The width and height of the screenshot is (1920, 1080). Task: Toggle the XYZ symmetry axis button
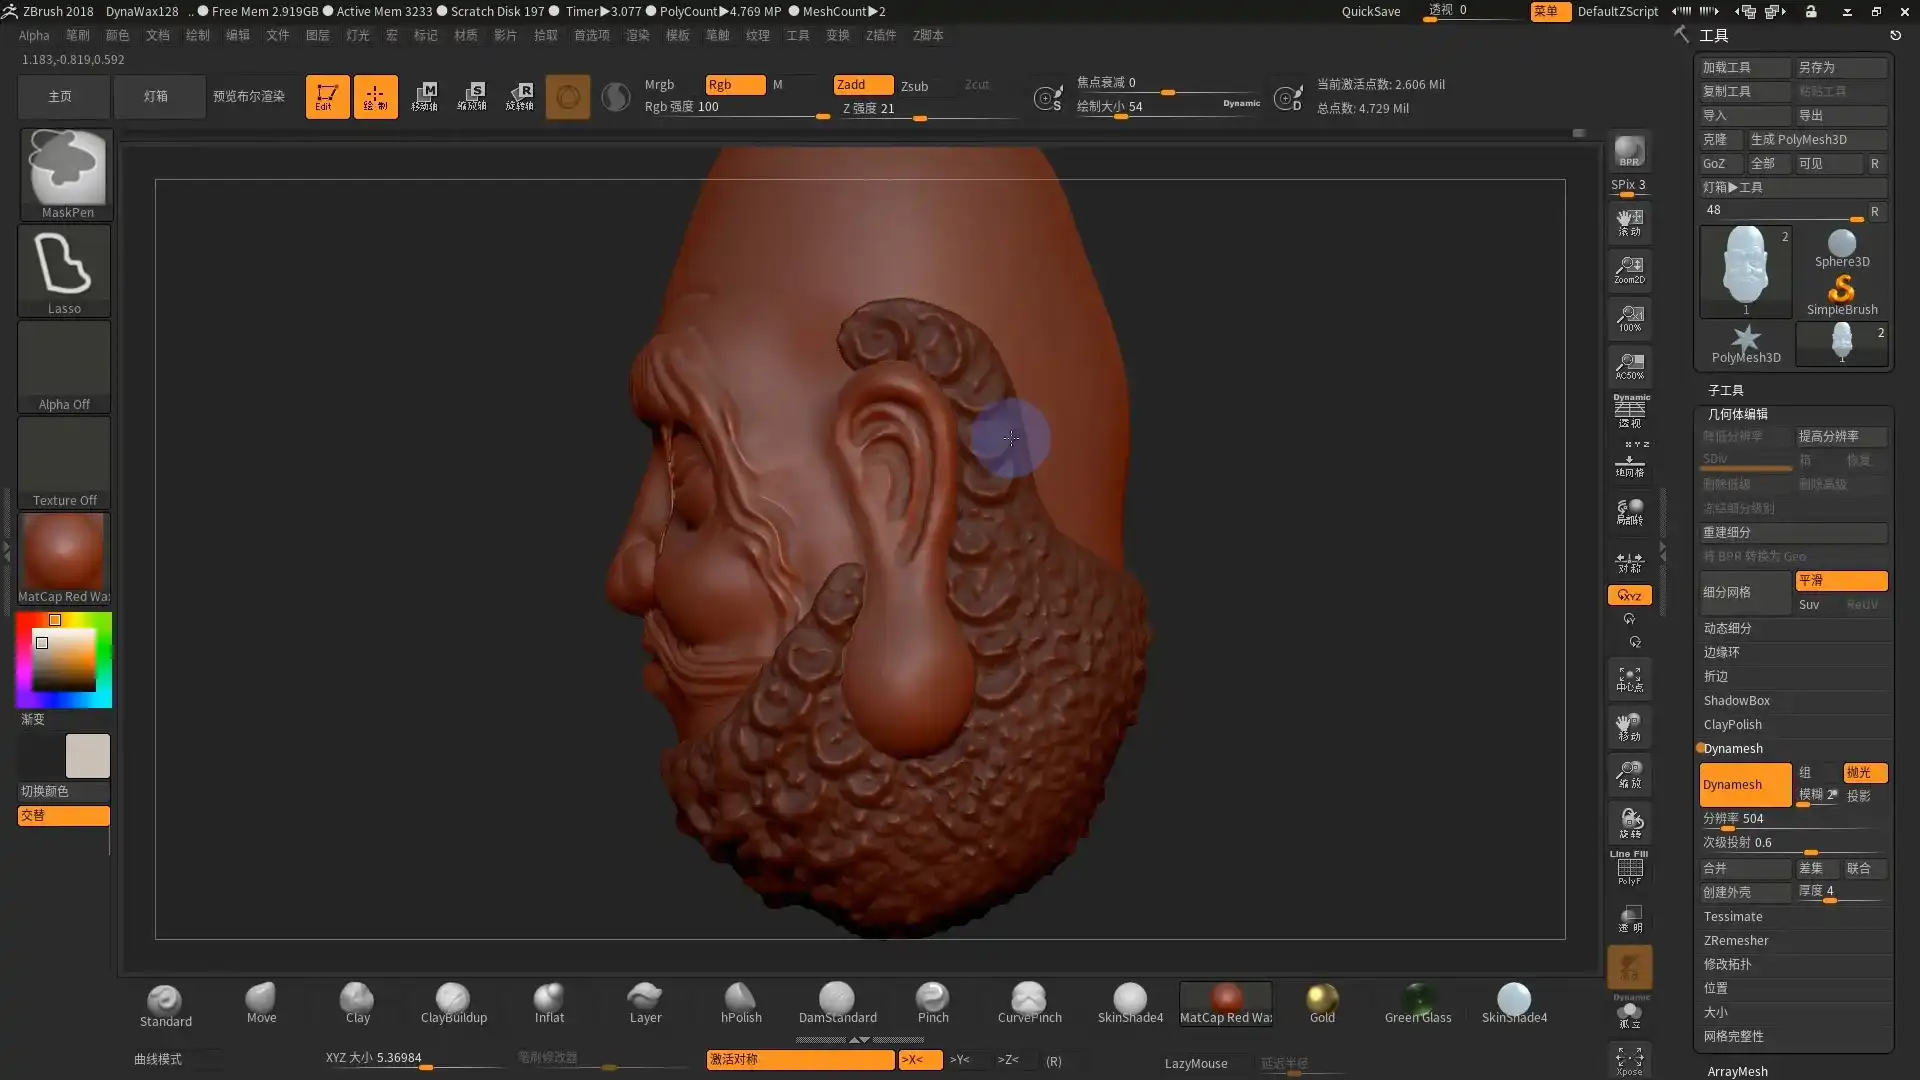coord(1630,595)
